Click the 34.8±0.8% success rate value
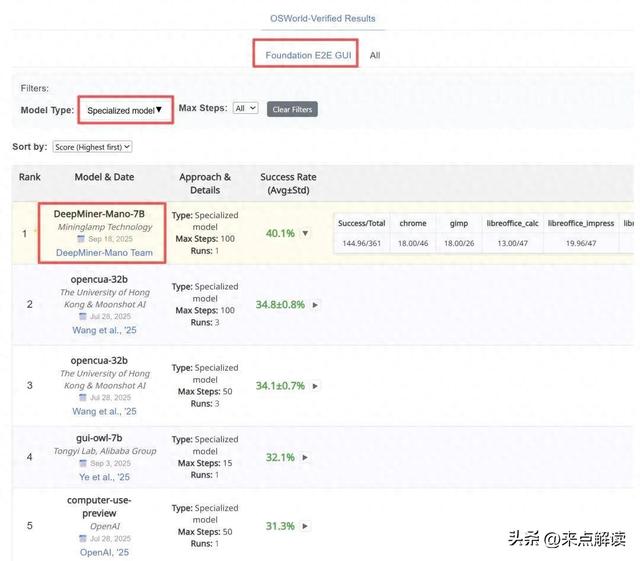The height and width of the screenshot is (561, 640). (280, 305)
